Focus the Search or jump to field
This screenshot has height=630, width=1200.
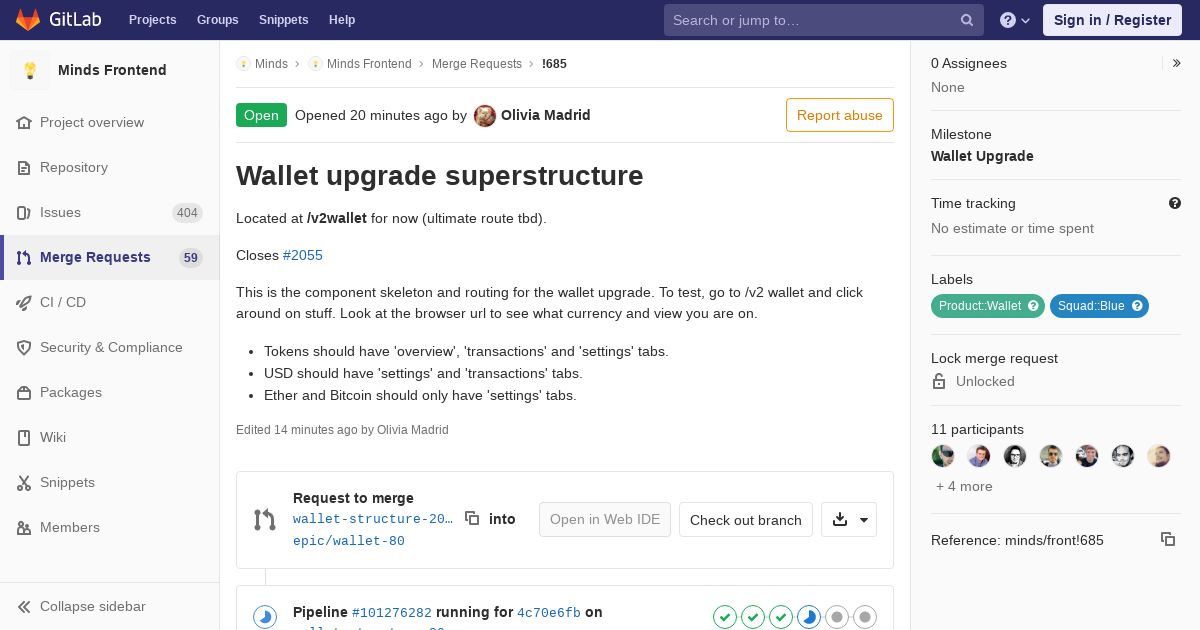click(x=812, y=20)
